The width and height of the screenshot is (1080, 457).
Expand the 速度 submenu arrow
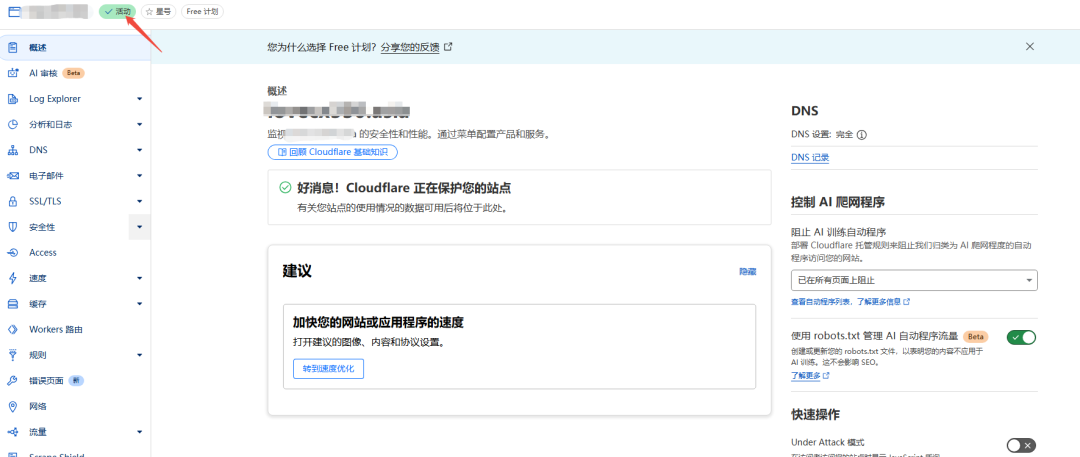(139, 278)
